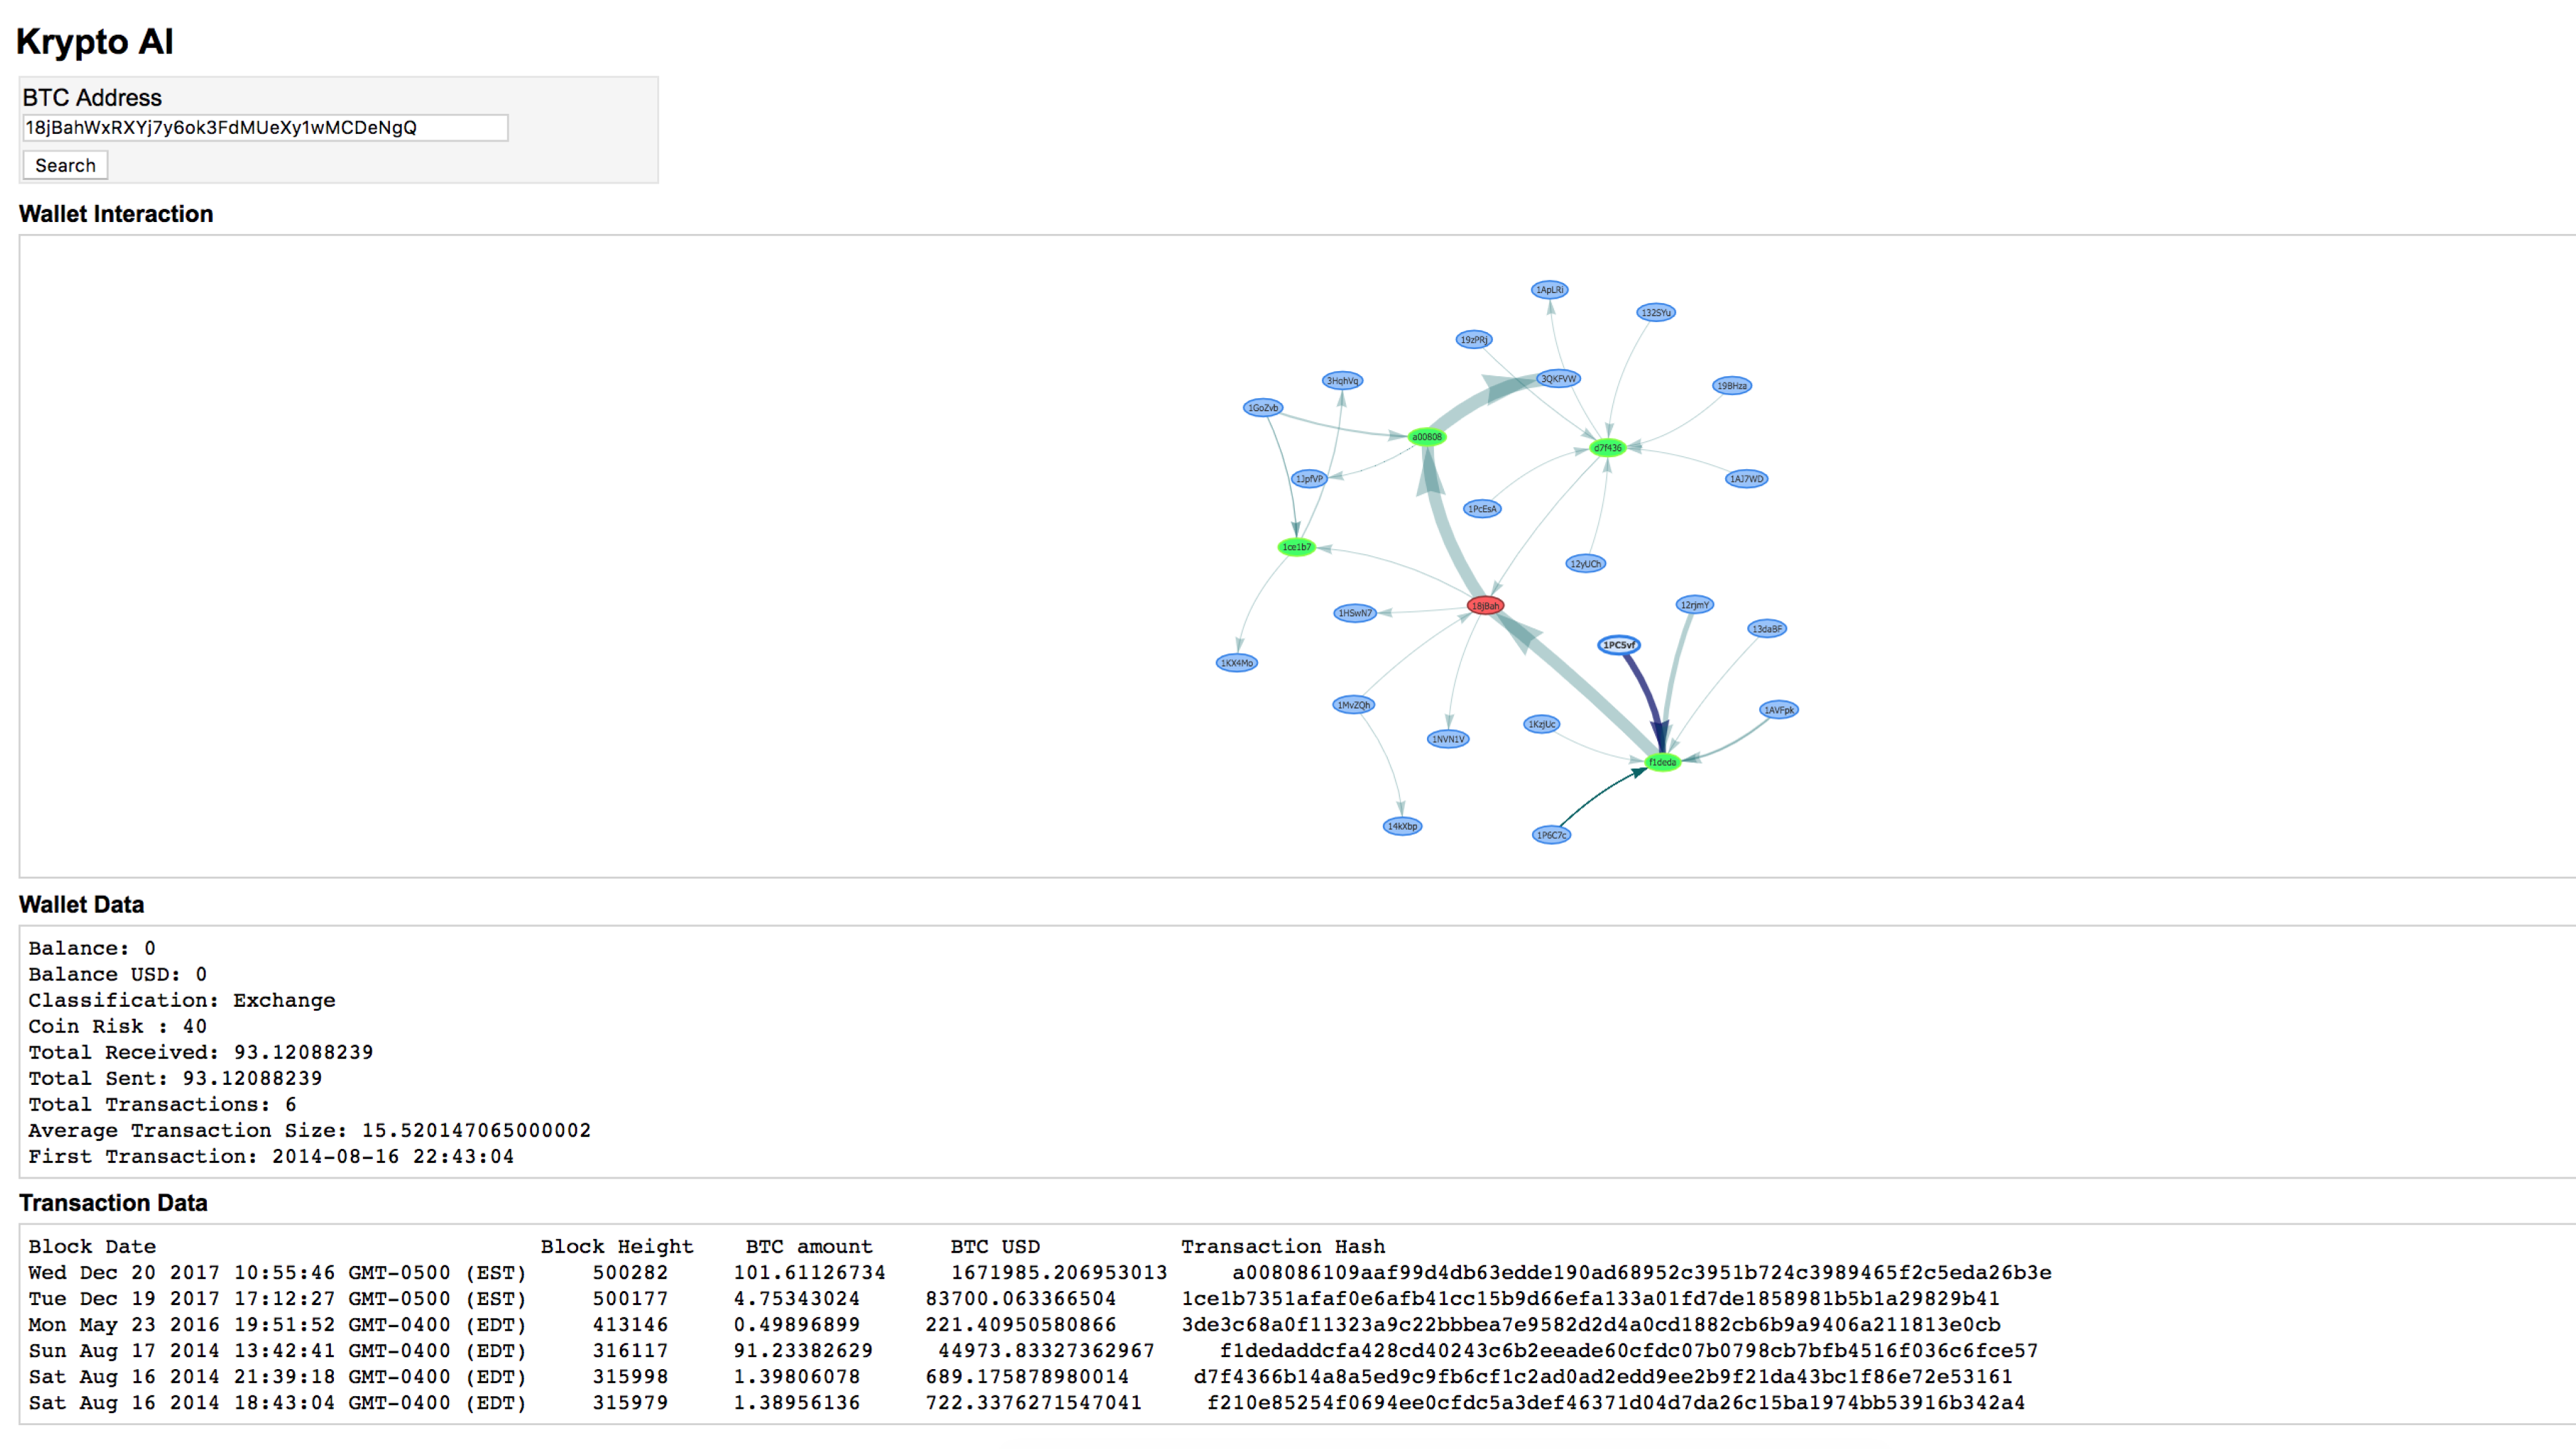Click the 1ApLRi wallet node

coord(1549,289)
